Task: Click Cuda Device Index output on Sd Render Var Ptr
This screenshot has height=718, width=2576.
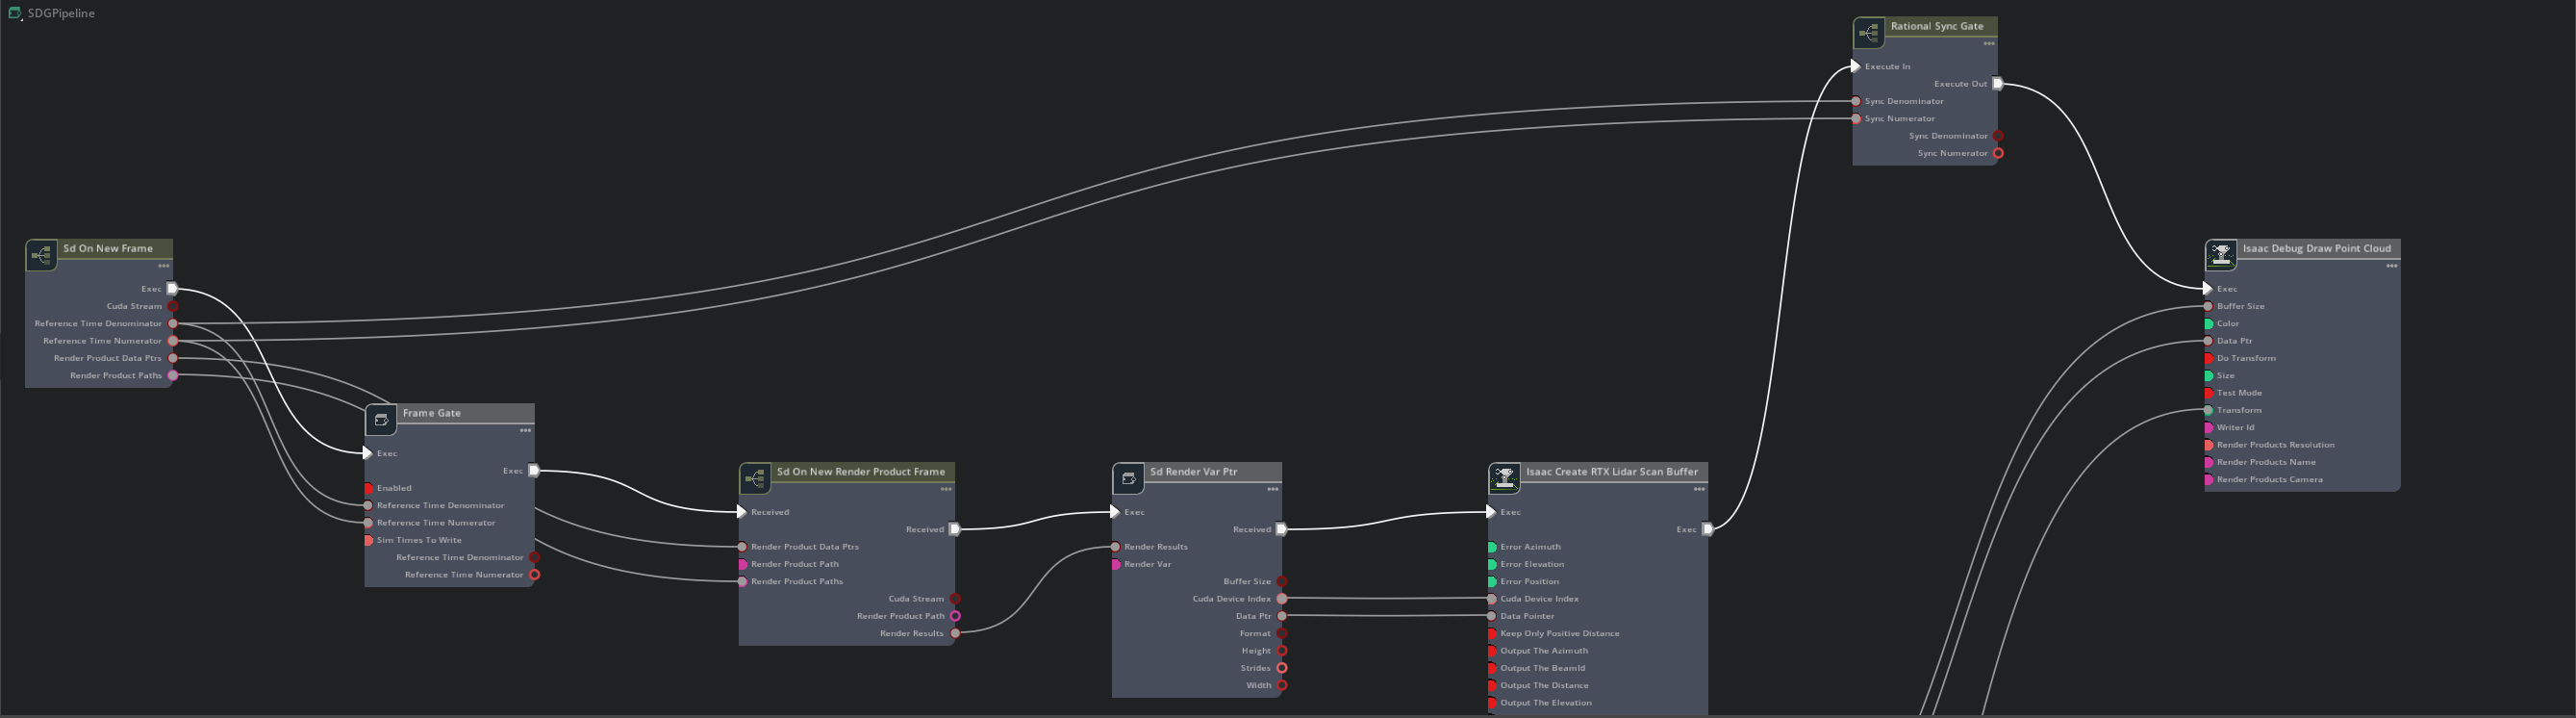Action: point(1282,599)
